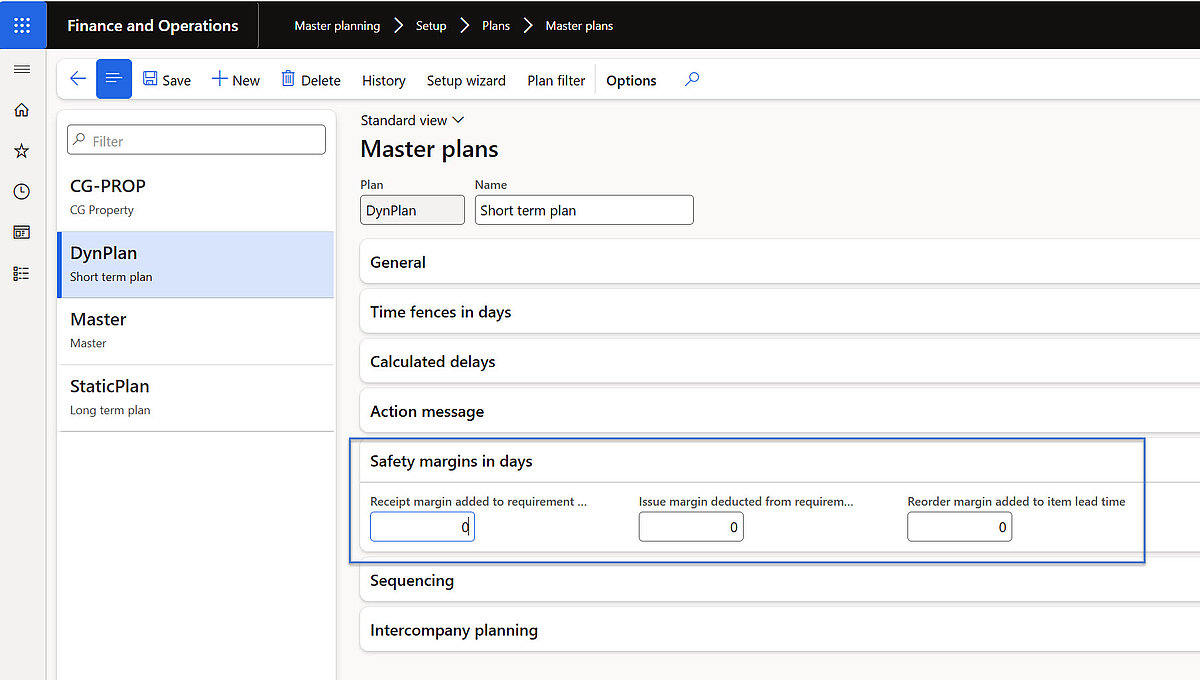1200x680 pixels.
Task: Open Workspaces from the sidebar icon
Action: (22, 231)
